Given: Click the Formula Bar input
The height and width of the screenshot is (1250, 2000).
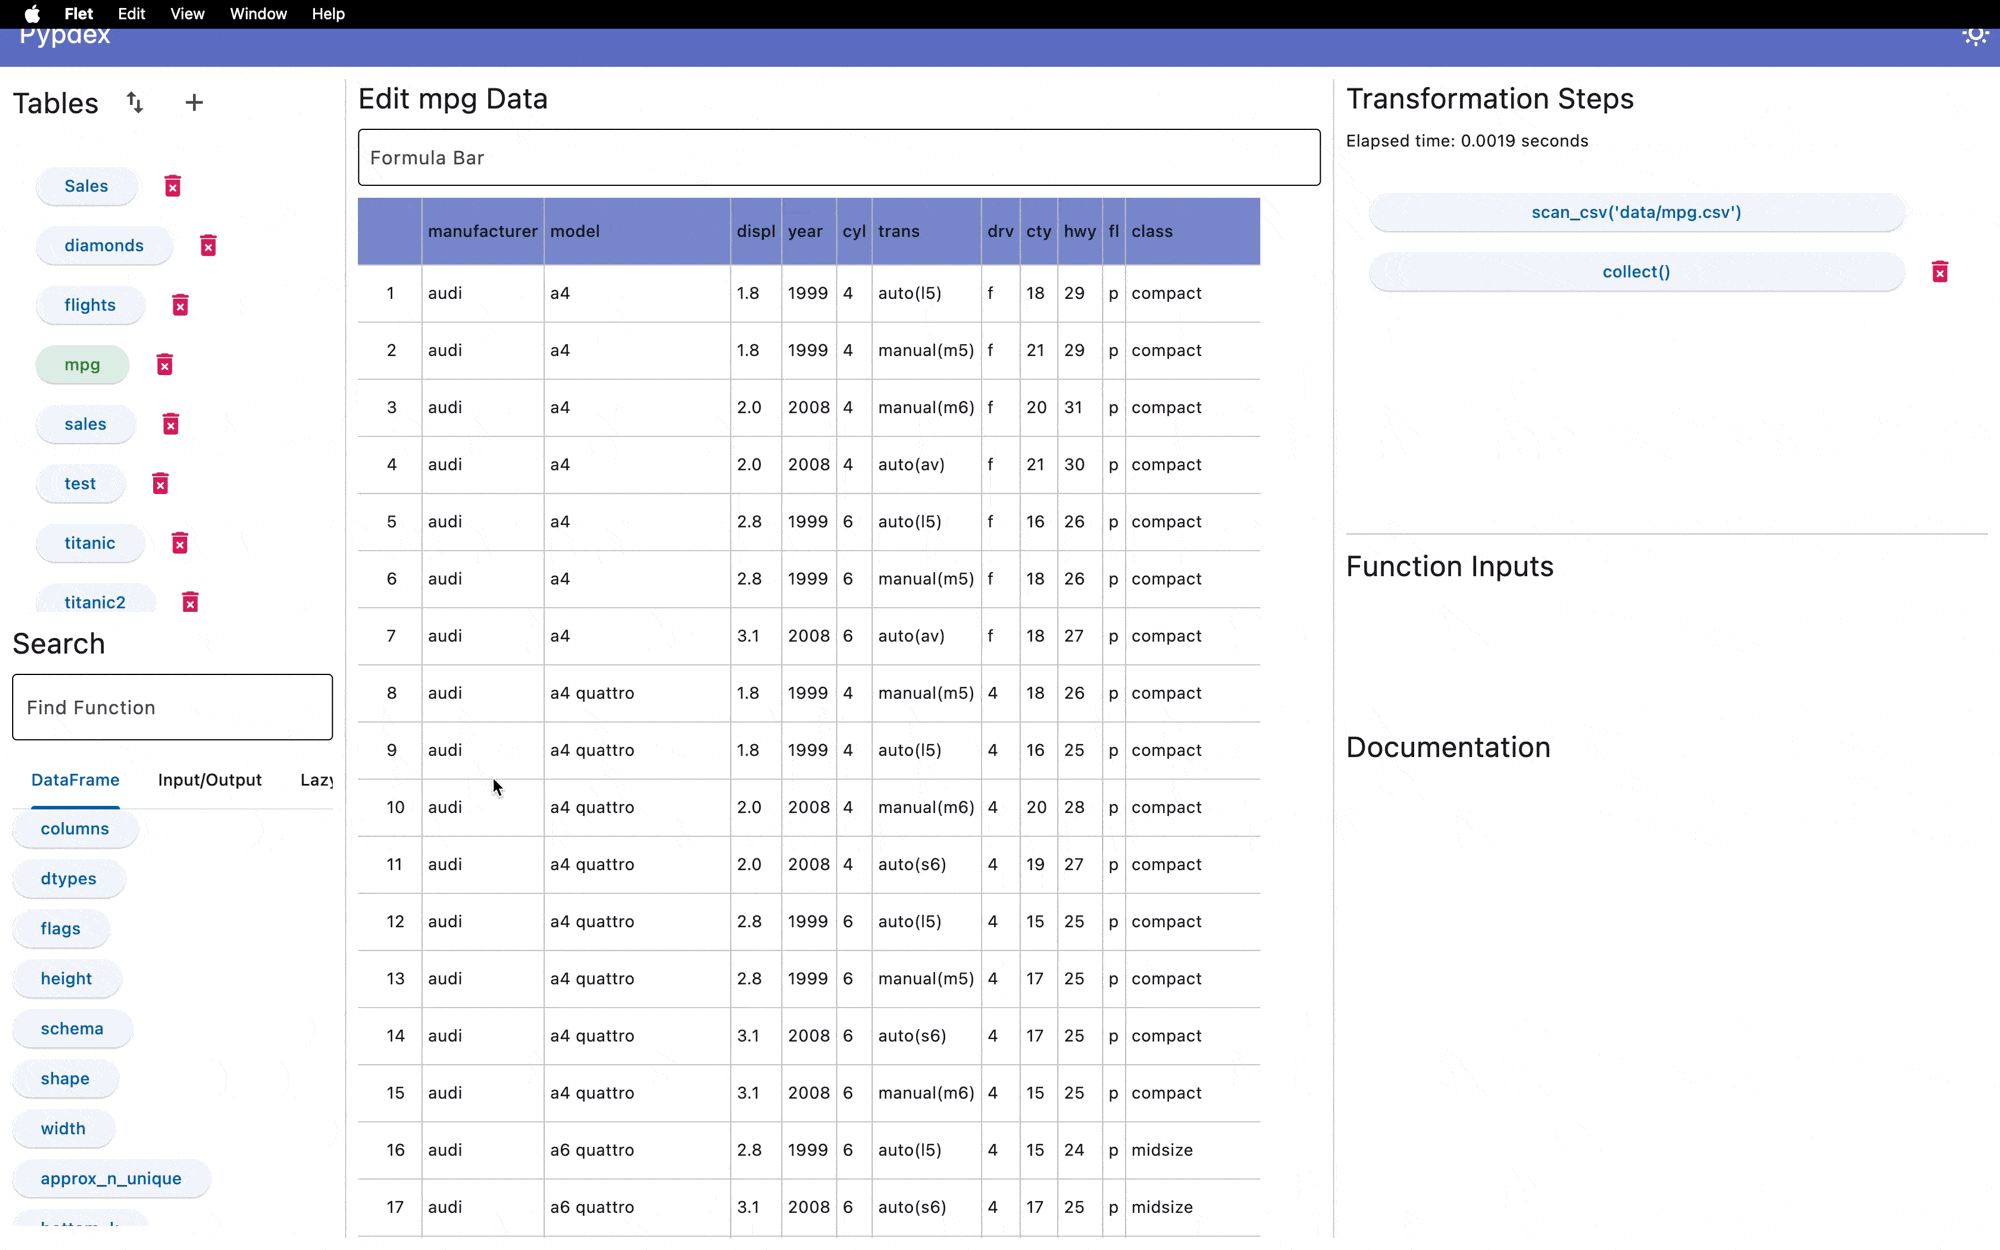Looking at the screenshot, I should tap(838, 158).
